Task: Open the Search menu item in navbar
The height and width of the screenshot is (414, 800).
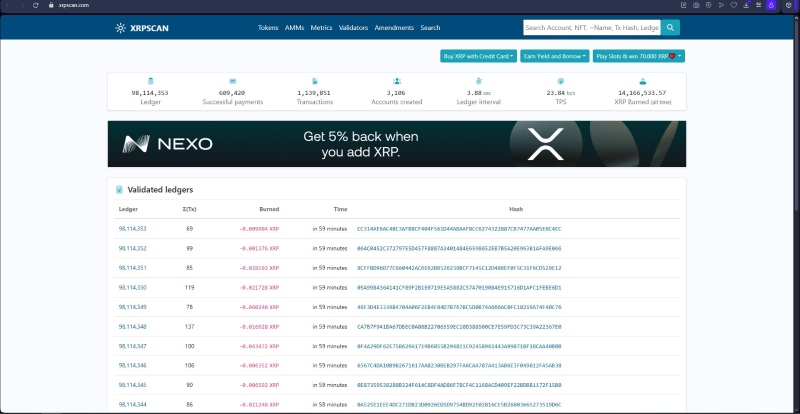Action: tap(430, 28)
